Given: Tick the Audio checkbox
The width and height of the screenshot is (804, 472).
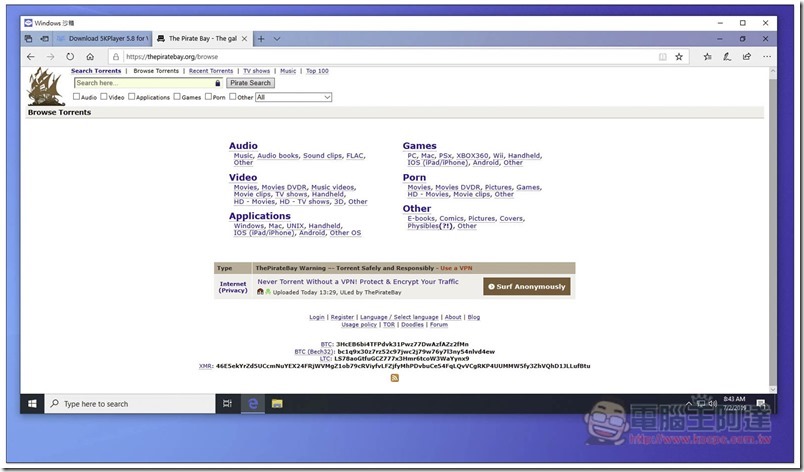Looking at the screenshot, I should 76,96.
